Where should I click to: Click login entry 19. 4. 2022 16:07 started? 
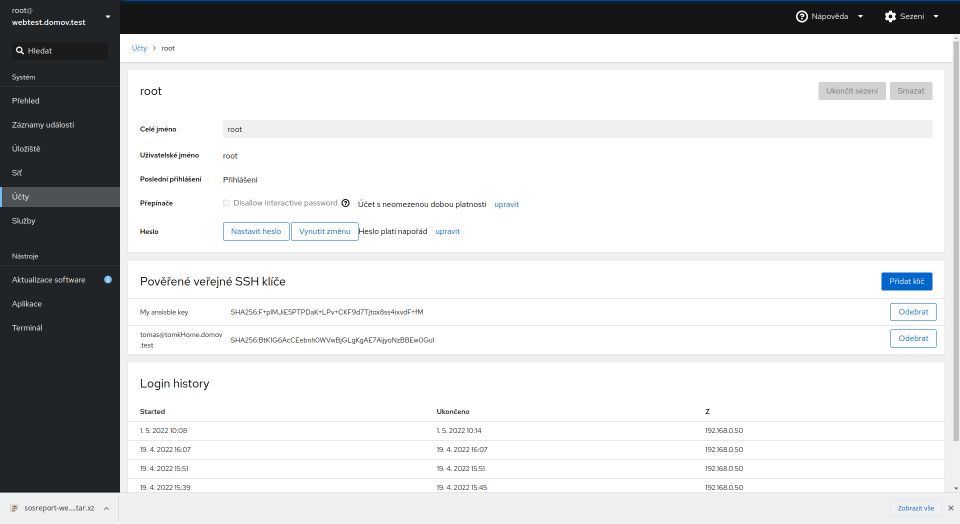point(165,450)
